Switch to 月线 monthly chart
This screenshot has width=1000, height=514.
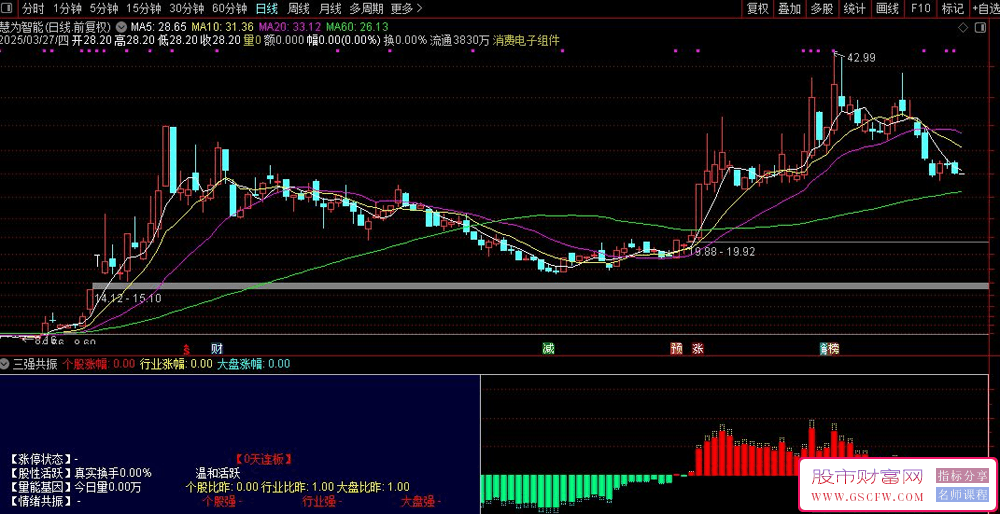(x=330, y=9)
